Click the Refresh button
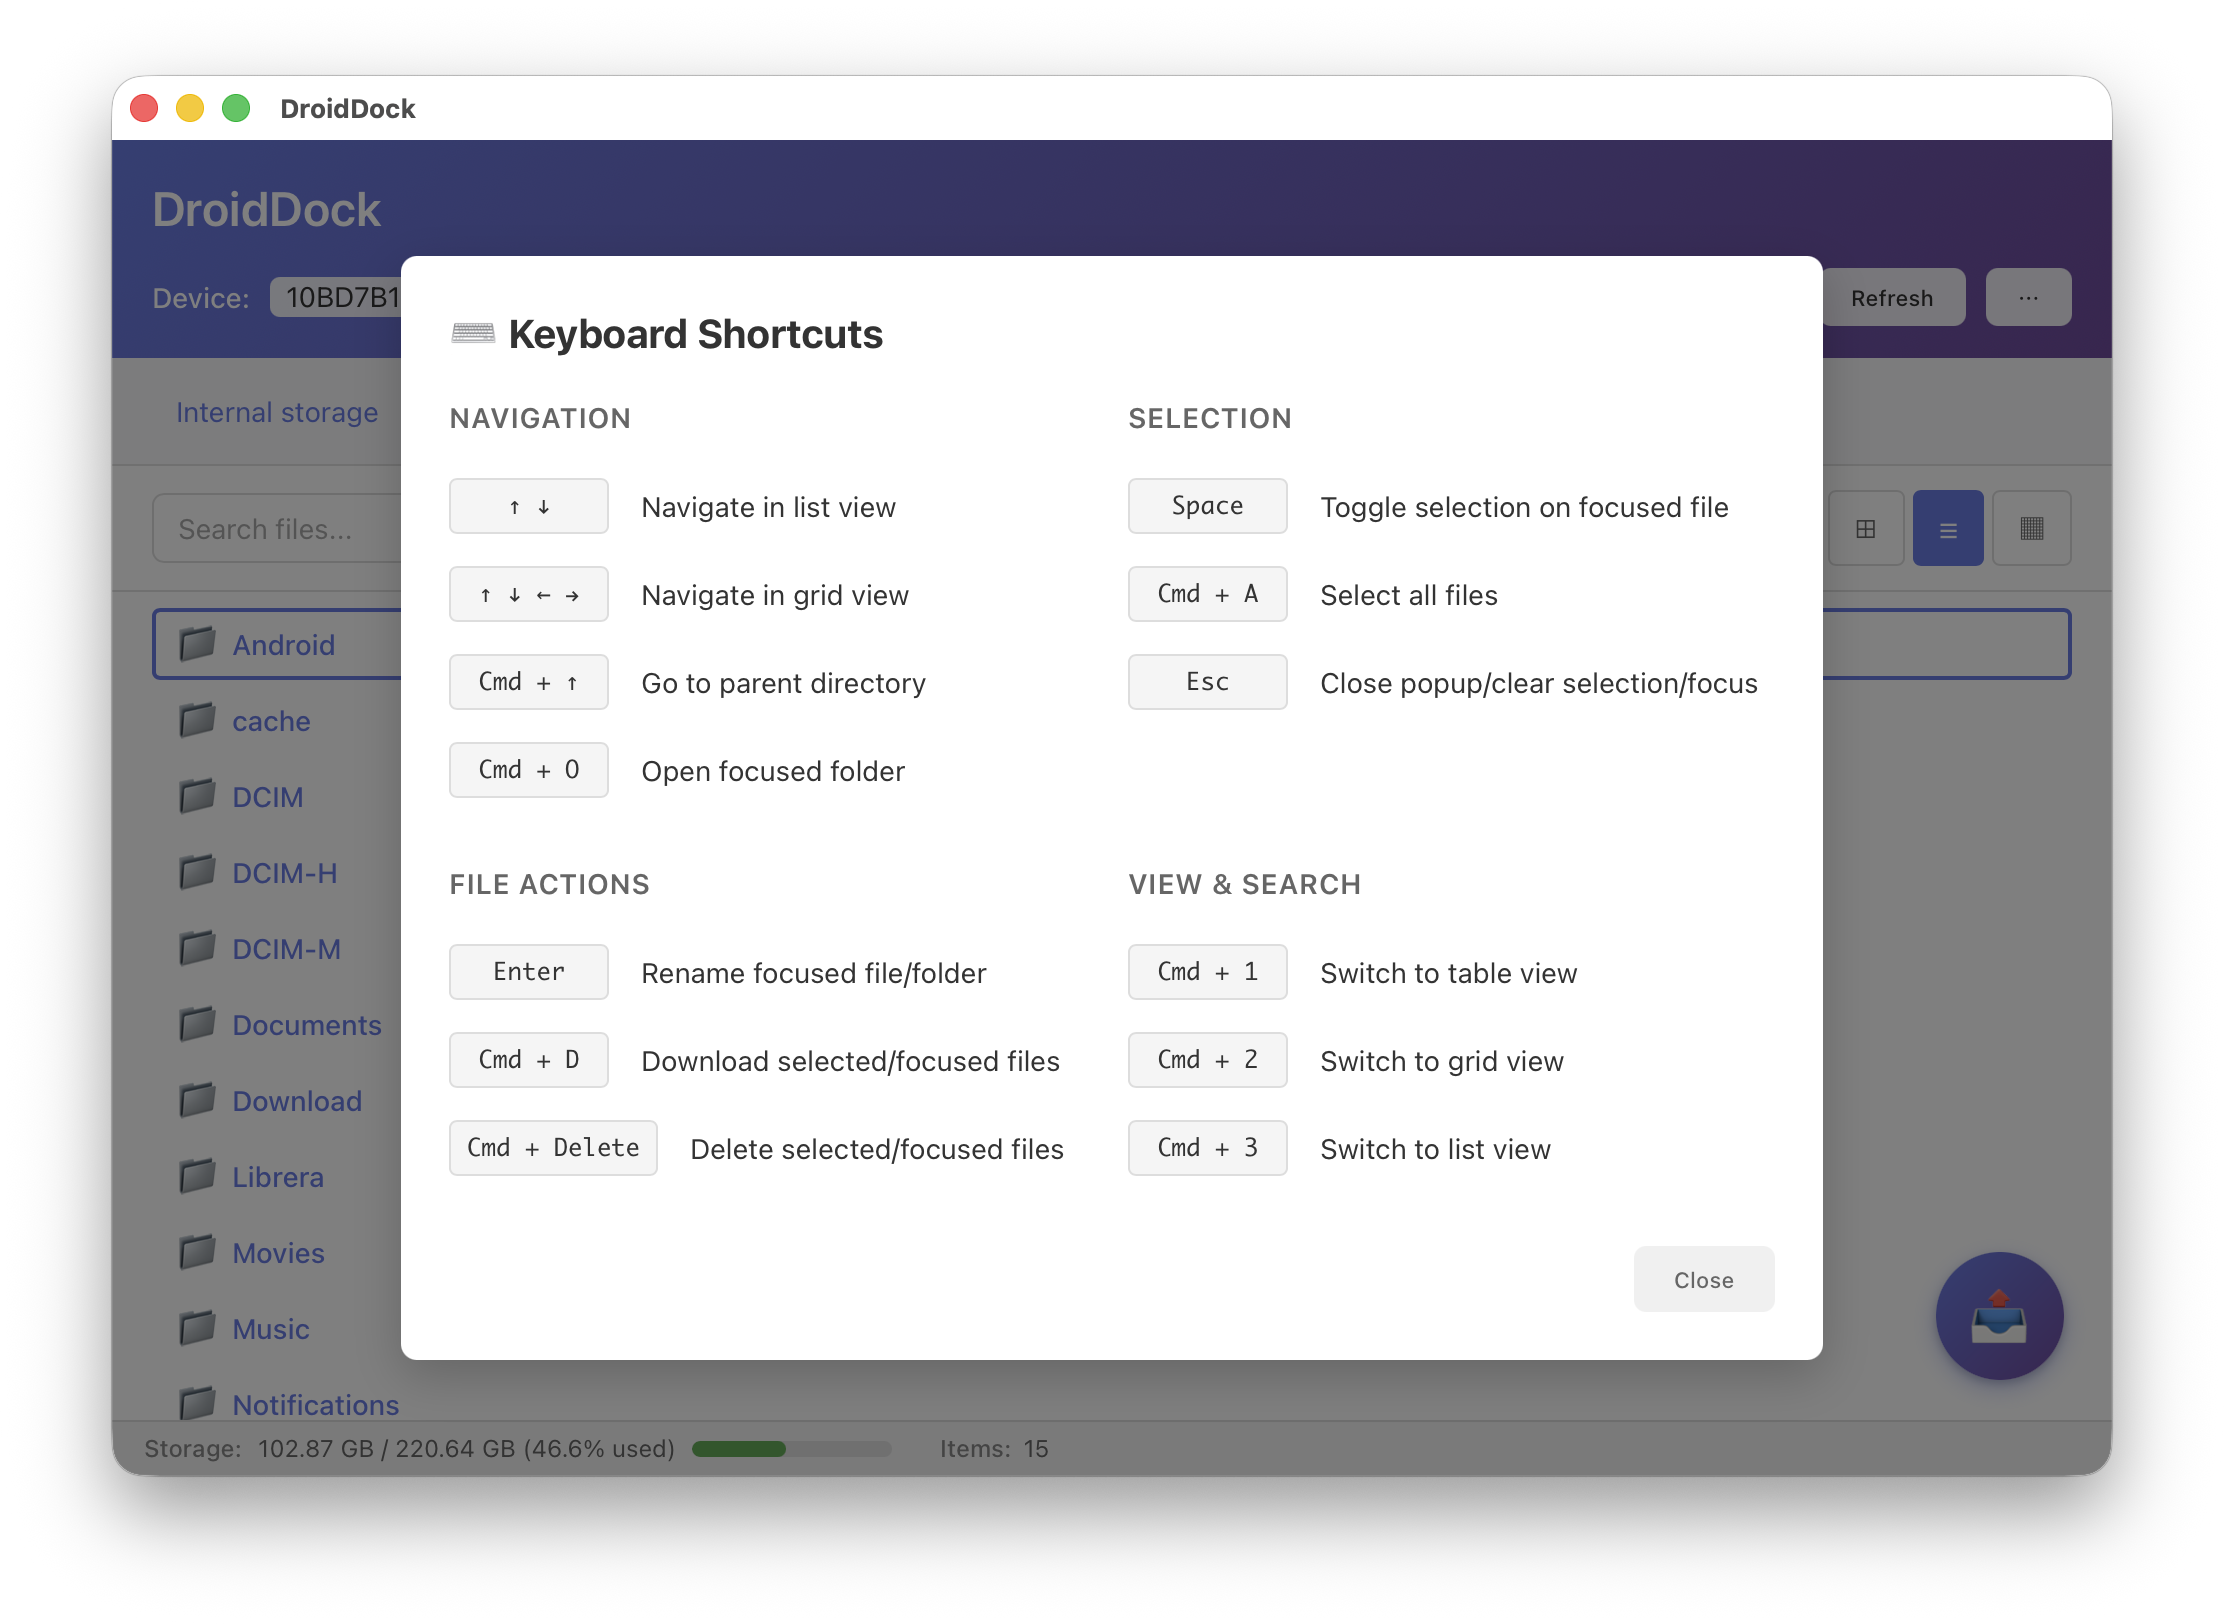The height and width of the screenshot is (1624, 2224). coord(1892,297)
